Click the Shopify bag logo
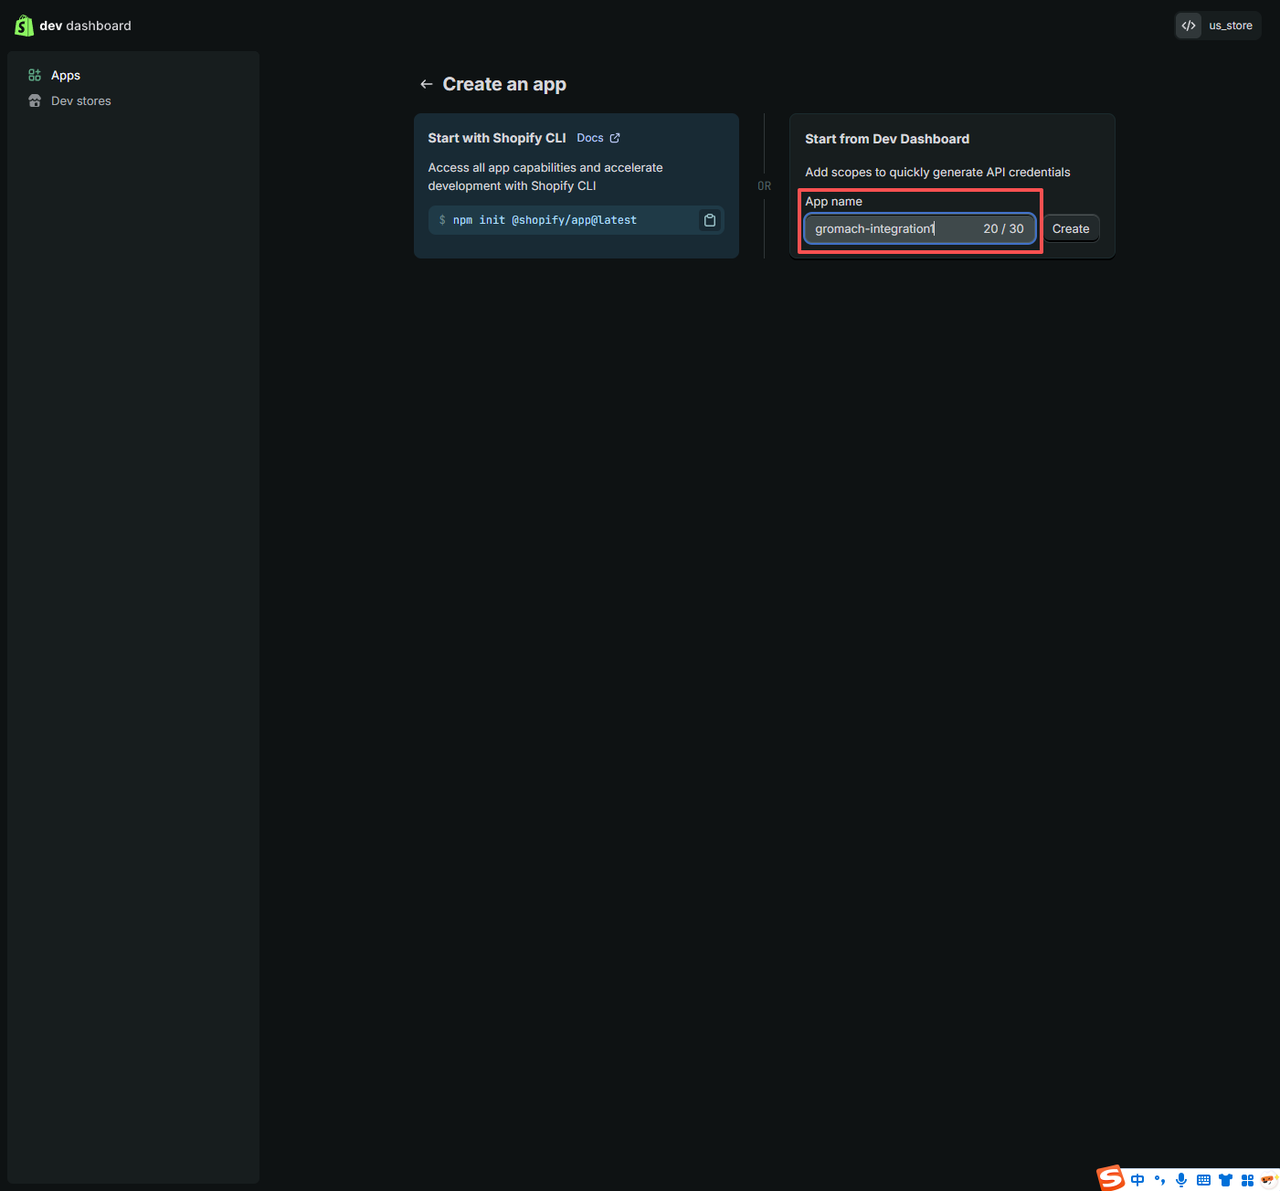 [x=24, y=25]
